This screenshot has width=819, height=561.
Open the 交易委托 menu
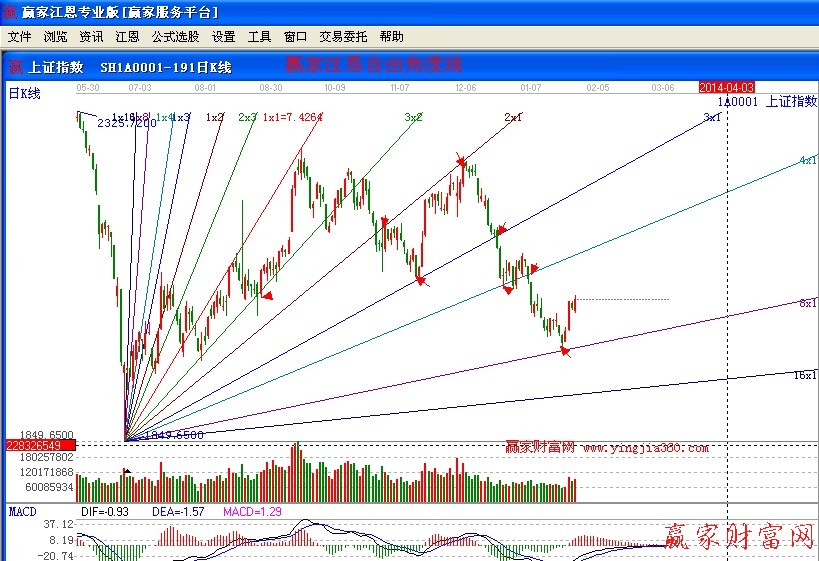(x=343, y=37)
